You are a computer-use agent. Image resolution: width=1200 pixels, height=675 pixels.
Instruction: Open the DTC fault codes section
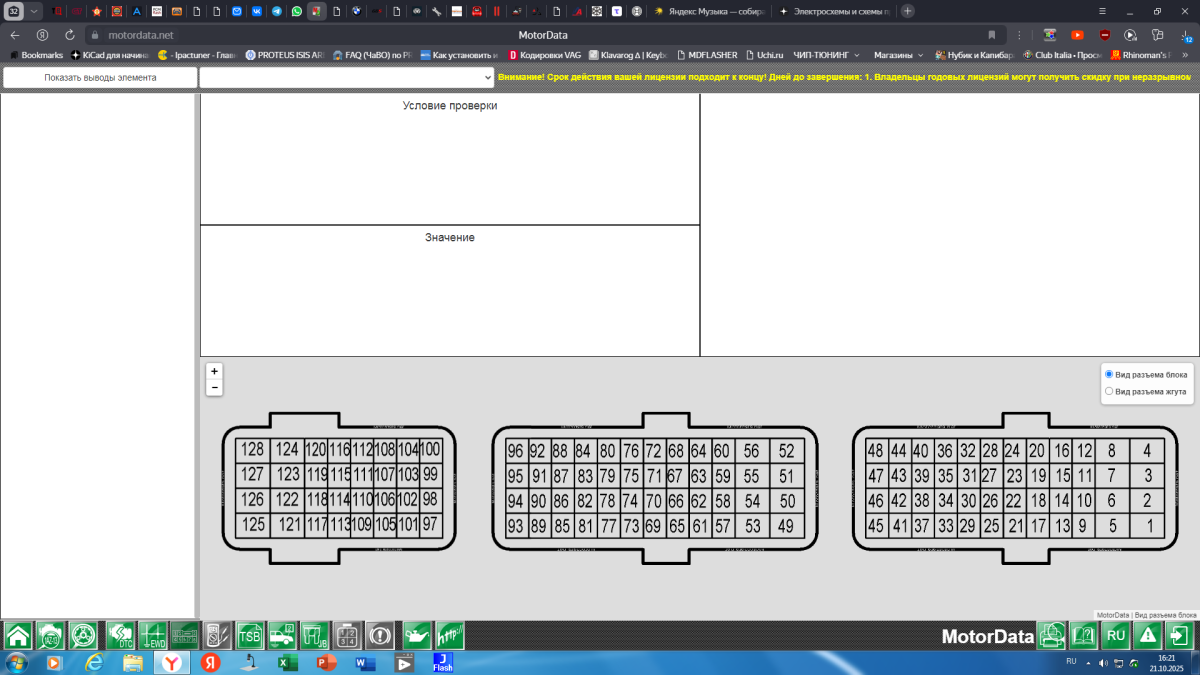click(x=121, y=635)
